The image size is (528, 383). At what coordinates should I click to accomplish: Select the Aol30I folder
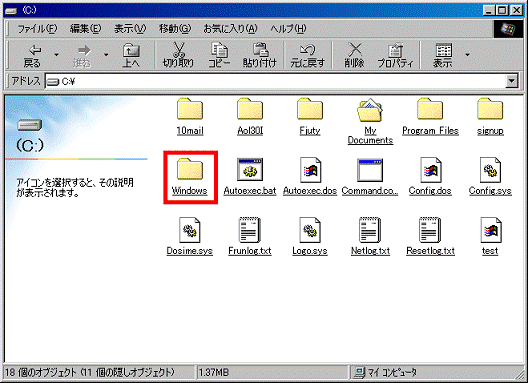[x=250, y=117]
